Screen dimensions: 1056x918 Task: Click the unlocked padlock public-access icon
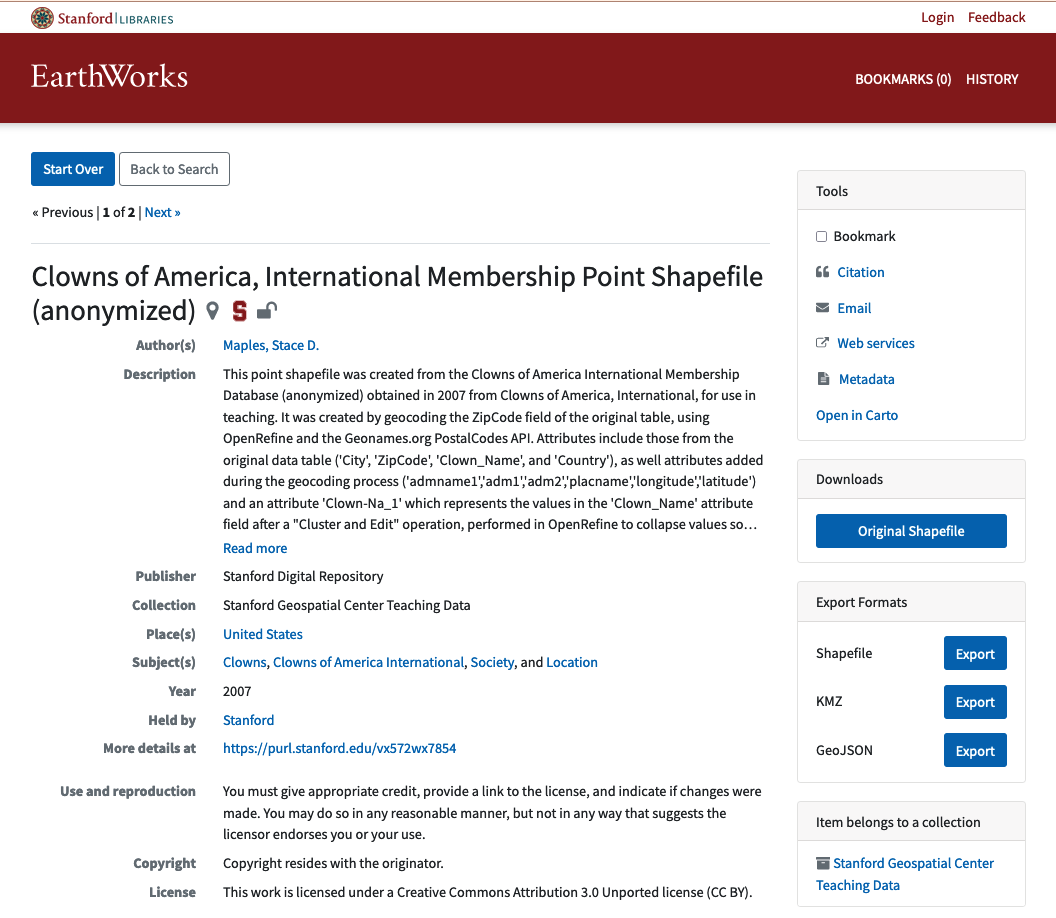point(267,310)
